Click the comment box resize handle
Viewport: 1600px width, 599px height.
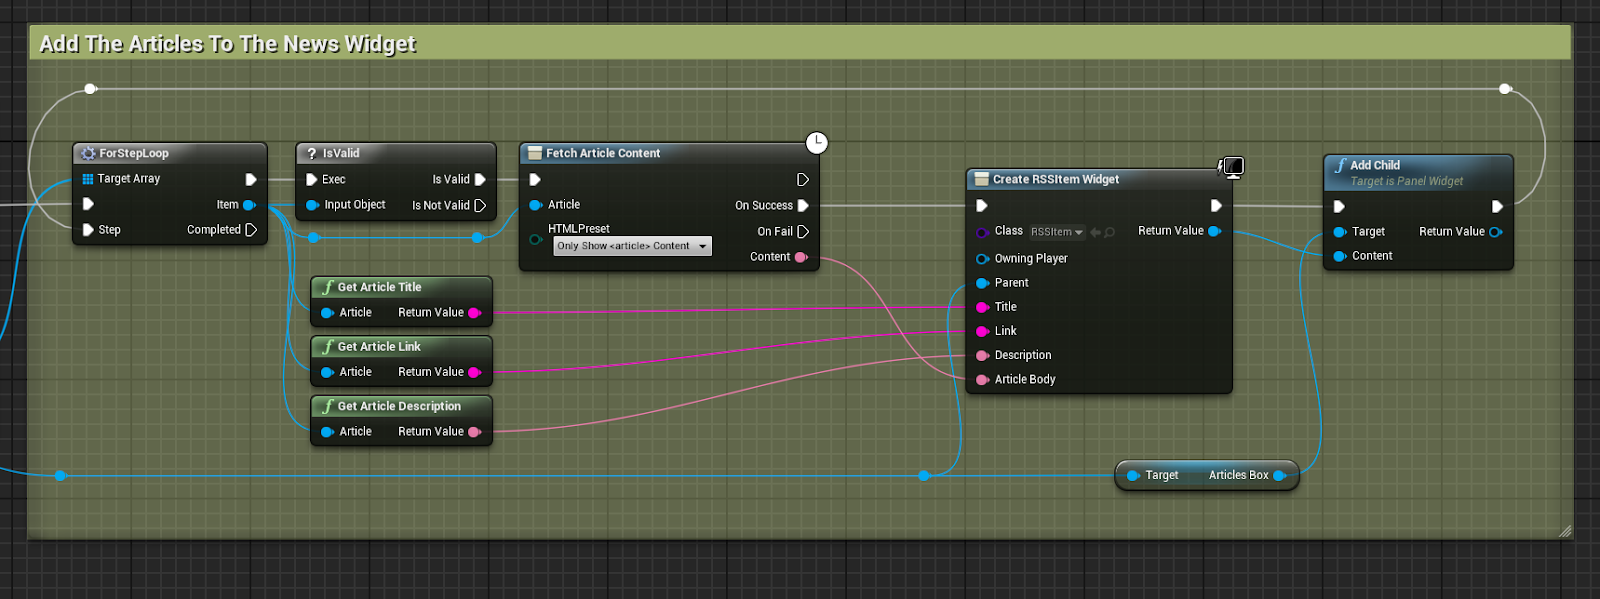[1565, 531]
